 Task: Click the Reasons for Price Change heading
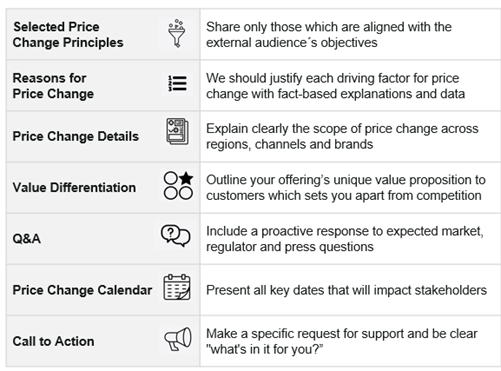coord(53,86)
